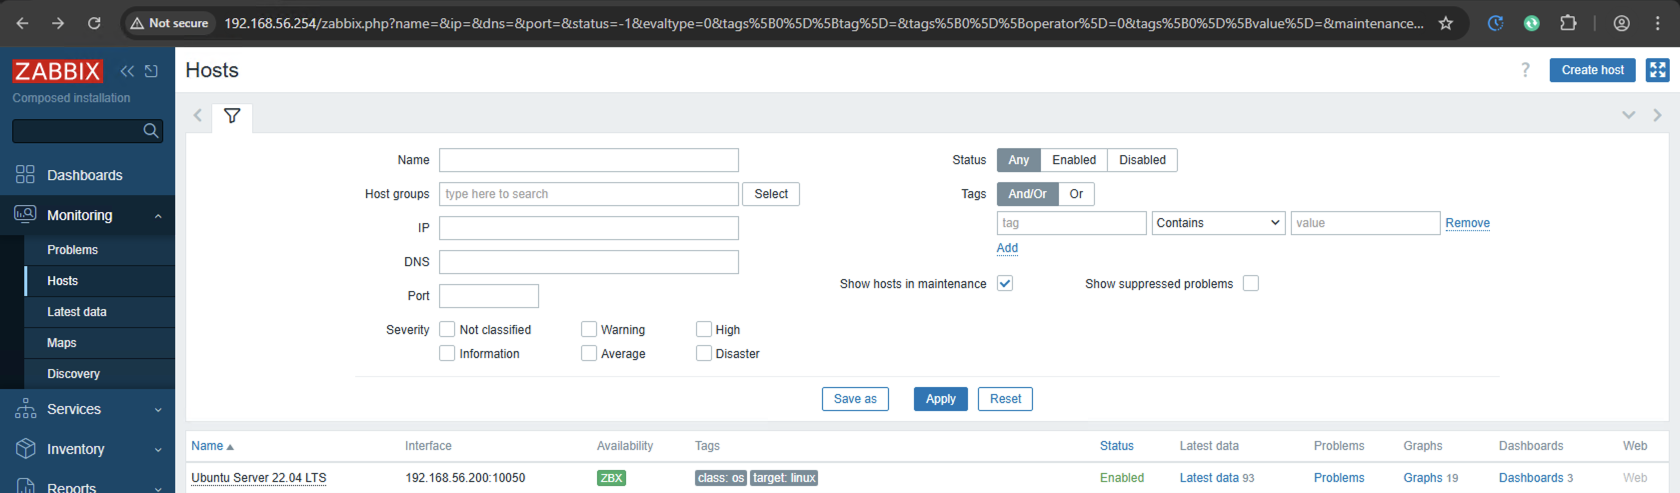This screenshot has height=493, width=1680.
Task: Click the Not secure warning indicator
Action: coord(170,23)
